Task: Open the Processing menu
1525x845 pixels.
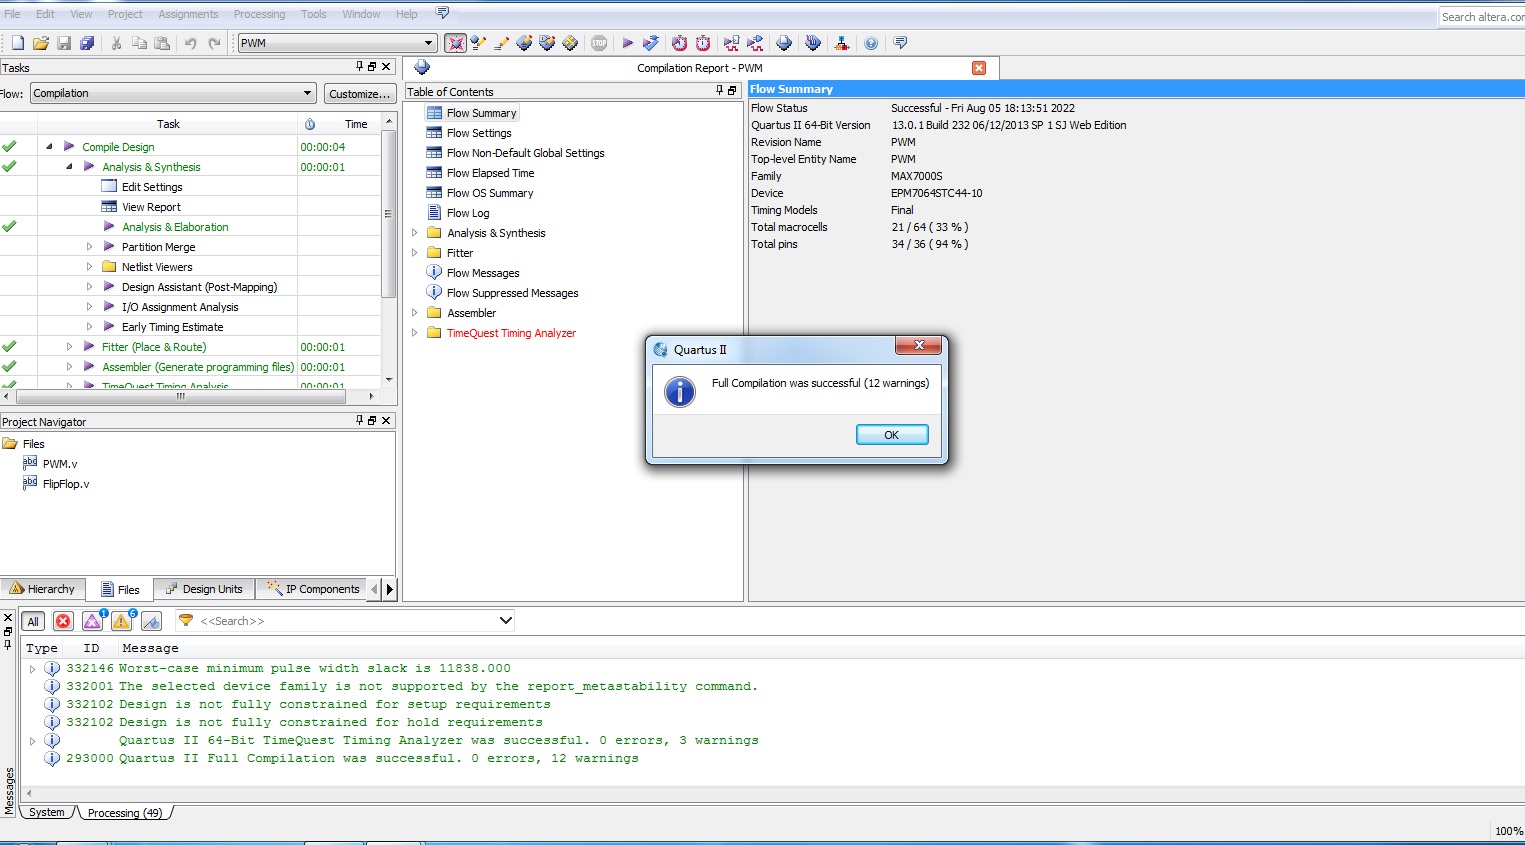Action: 259,14
